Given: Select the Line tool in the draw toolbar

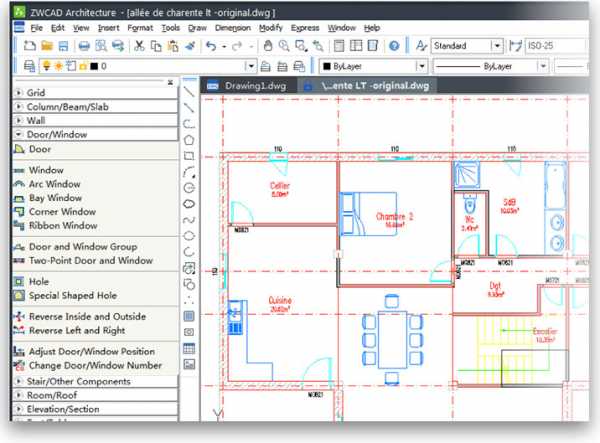Looking at the screenshot, I should (x=189, y=91).
